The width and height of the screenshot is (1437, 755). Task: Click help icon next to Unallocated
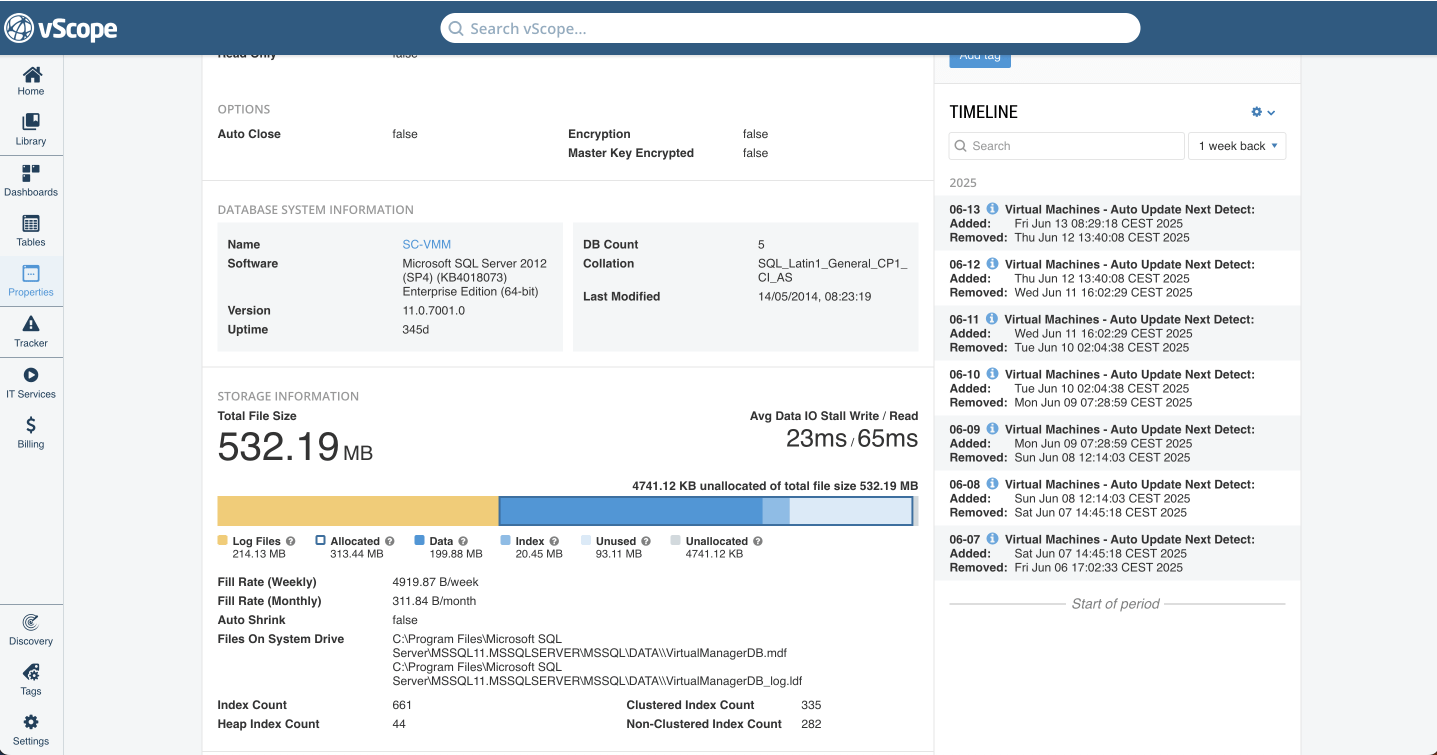coord(758,541)
